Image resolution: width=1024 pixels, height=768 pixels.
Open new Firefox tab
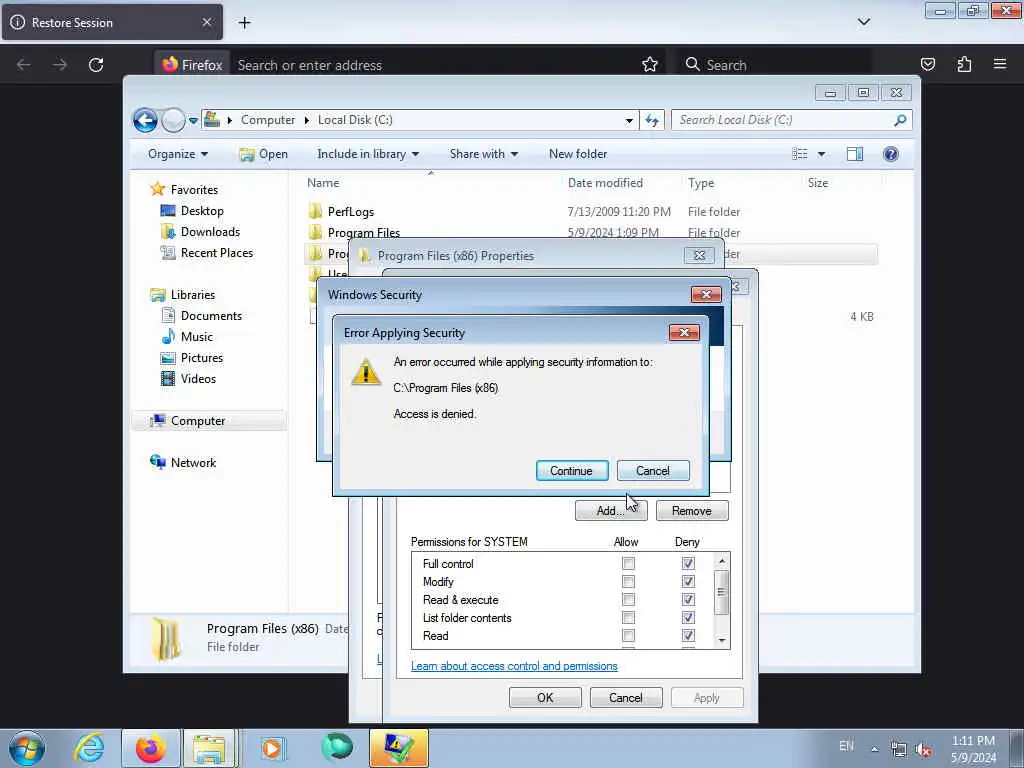pos(244,23)
